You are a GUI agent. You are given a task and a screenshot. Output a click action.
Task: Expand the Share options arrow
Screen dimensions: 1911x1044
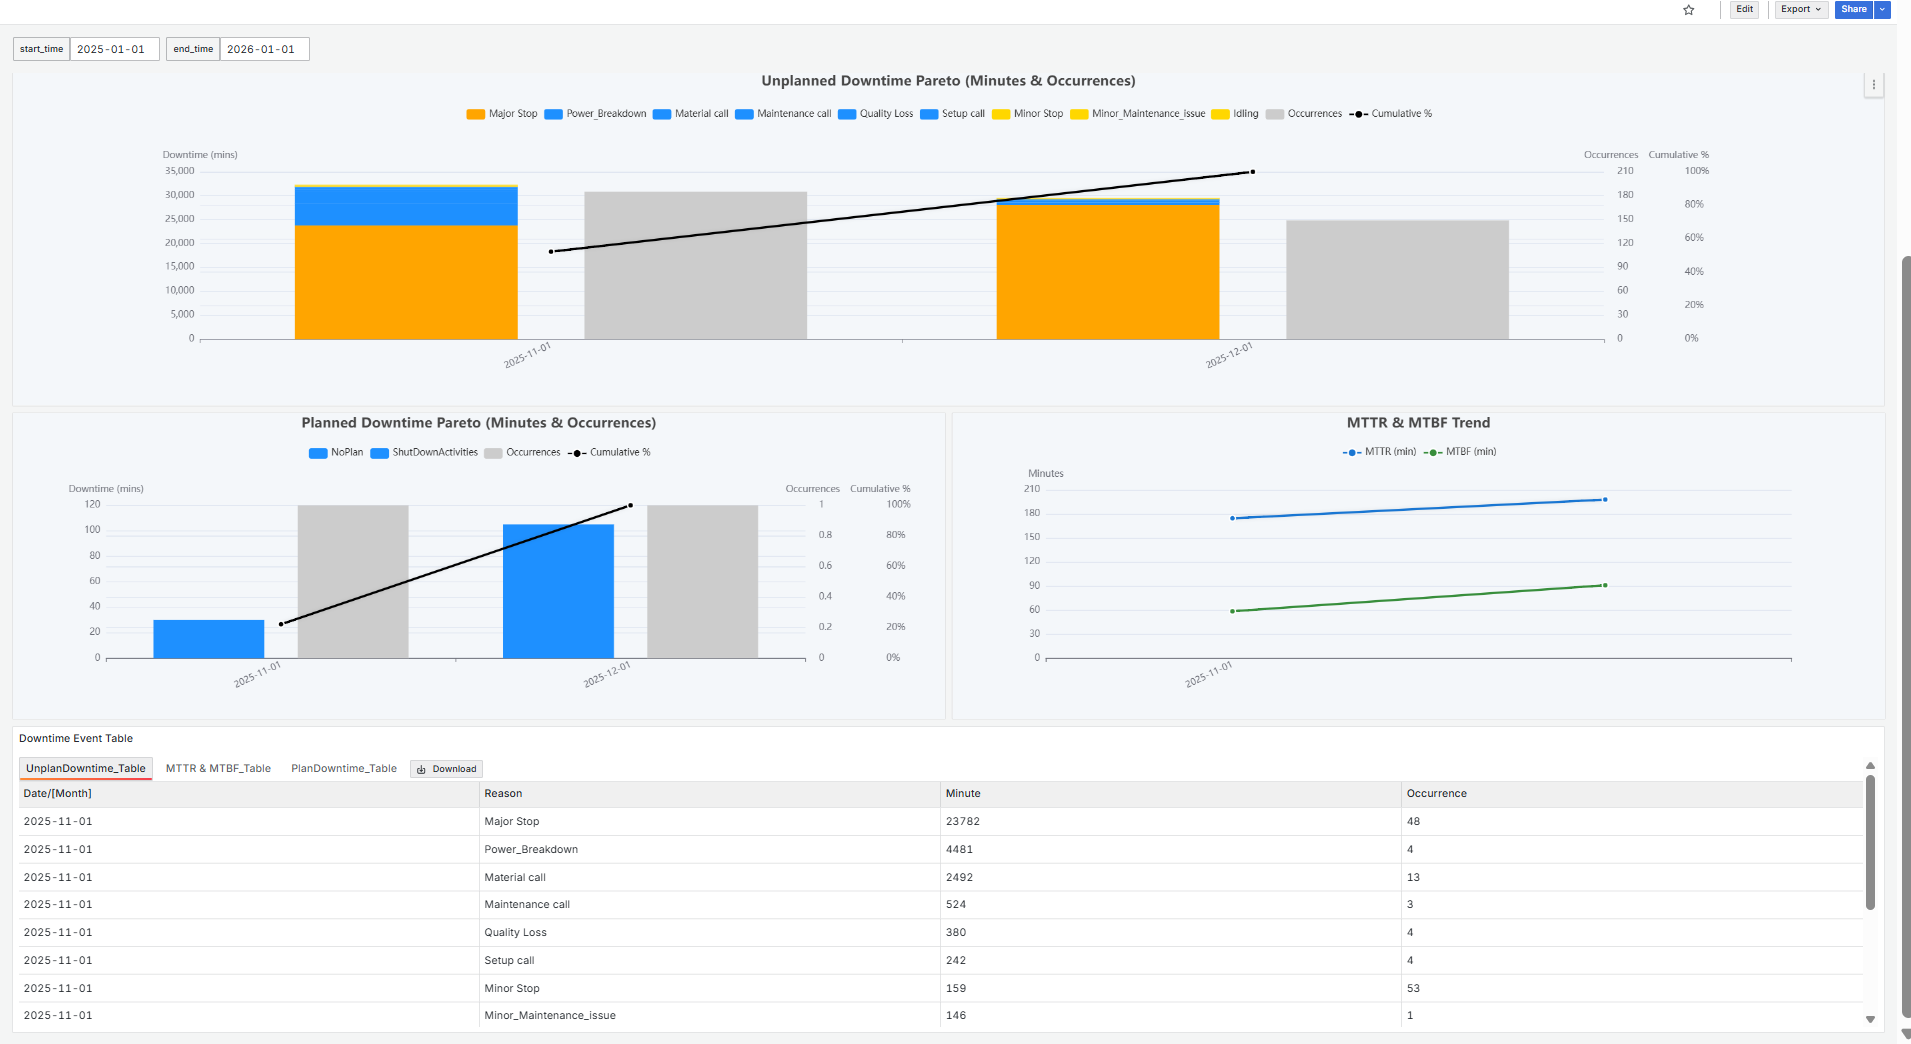(1882, 9)
